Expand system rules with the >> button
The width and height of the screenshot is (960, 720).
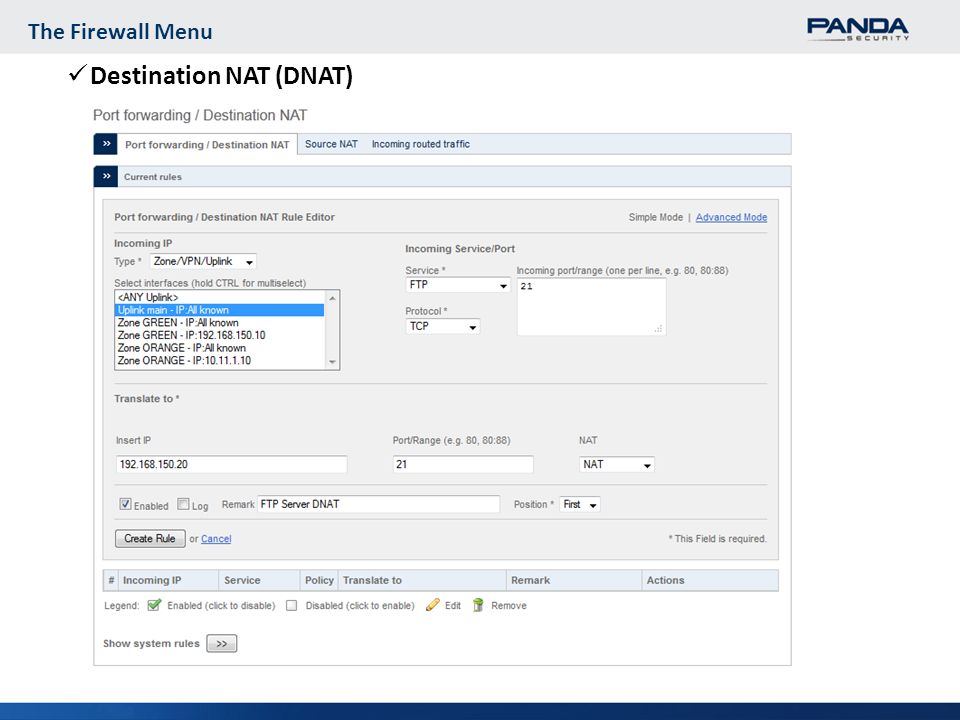pyautogui.click(x=222, y=643)
